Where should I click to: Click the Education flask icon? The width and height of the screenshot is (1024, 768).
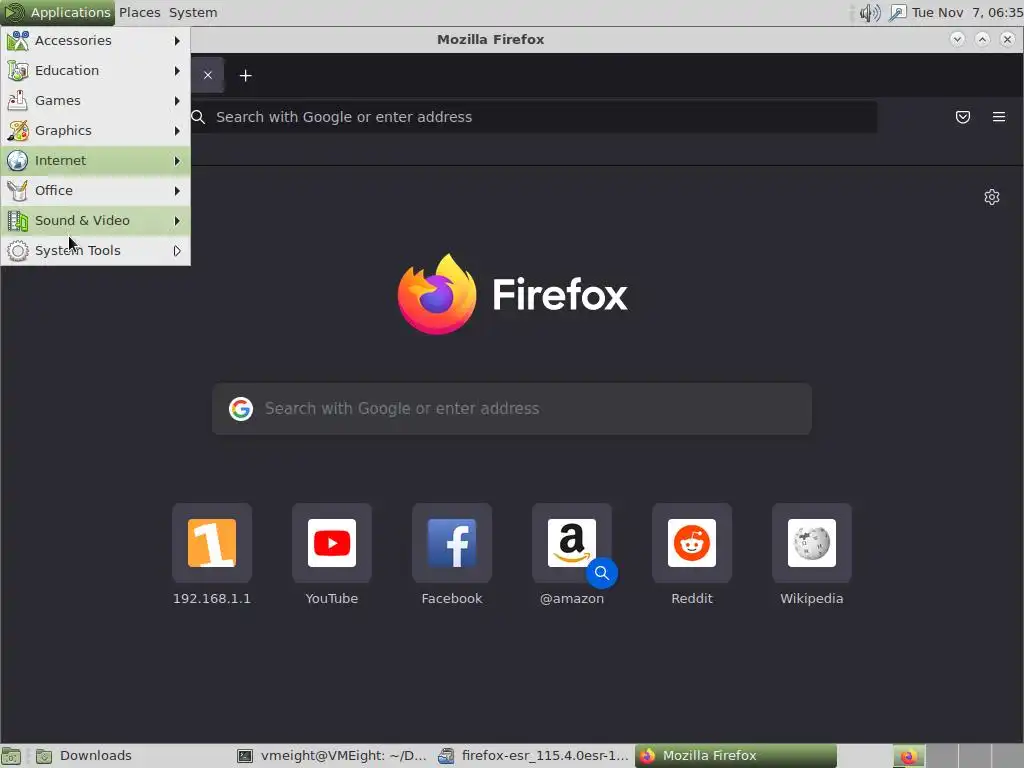click(x=18, y=71)
